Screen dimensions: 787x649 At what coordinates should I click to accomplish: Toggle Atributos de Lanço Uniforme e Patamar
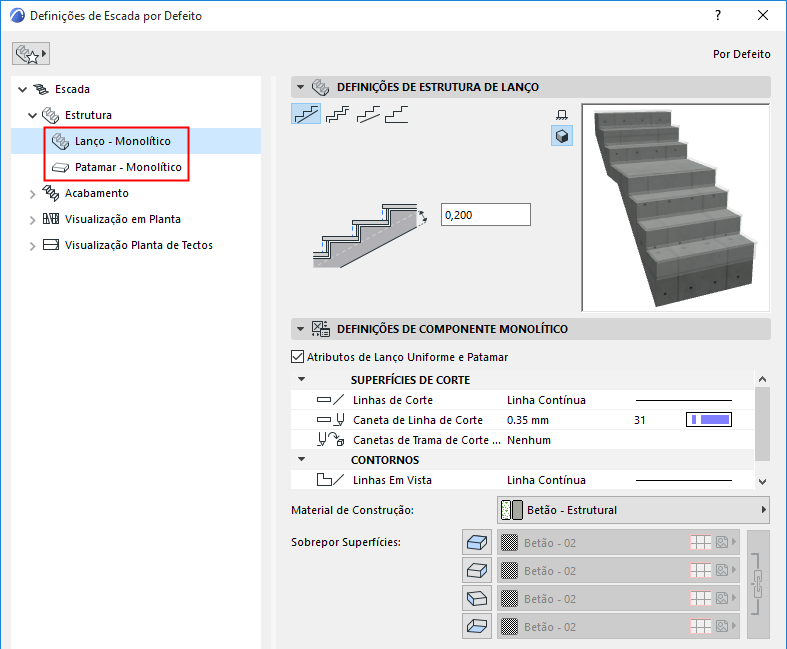click(x=298, y=357)
